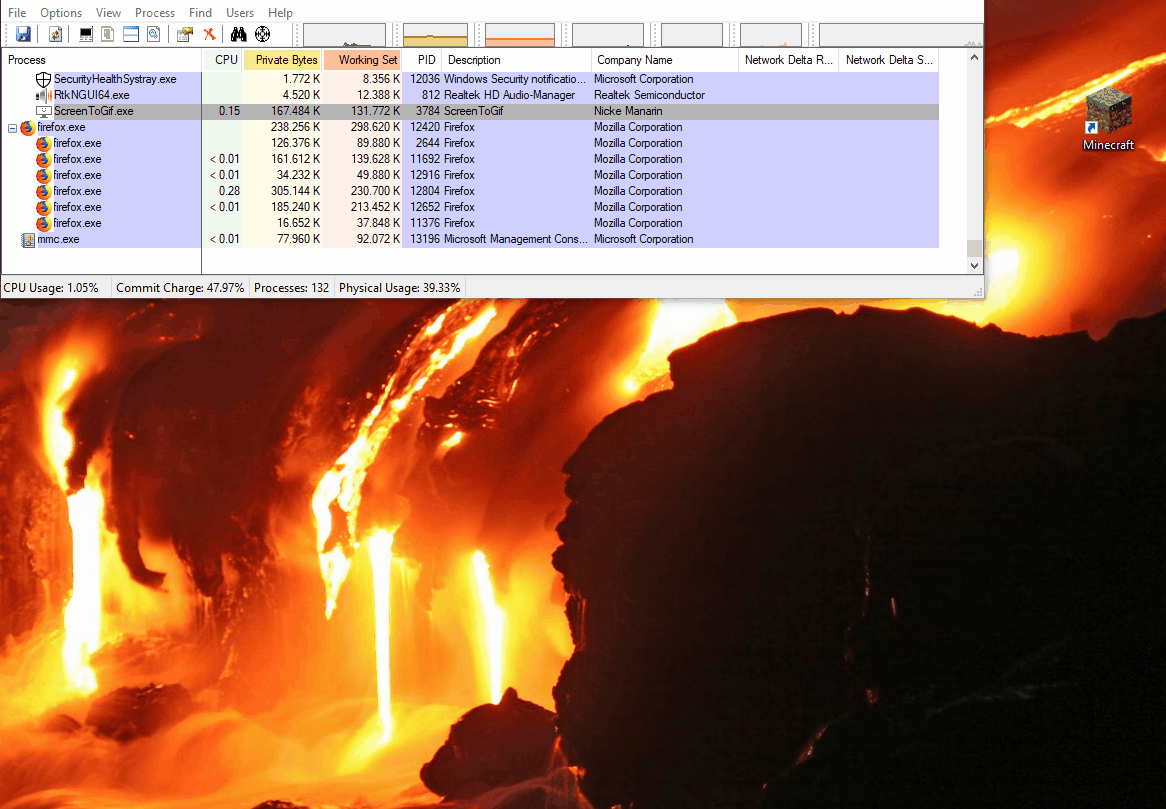
Task: Open the System Information monitor icon
Action: coord(86,34)
